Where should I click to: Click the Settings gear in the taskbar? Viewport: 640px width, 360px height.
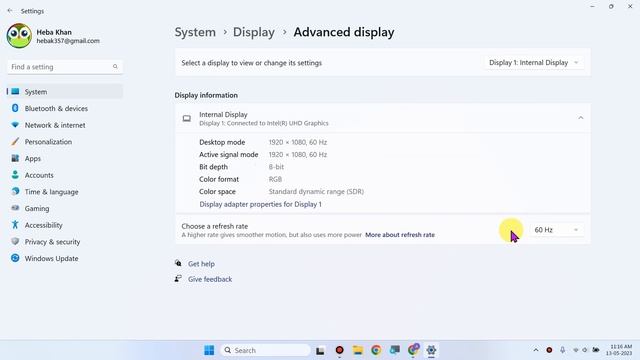(431, 350)
